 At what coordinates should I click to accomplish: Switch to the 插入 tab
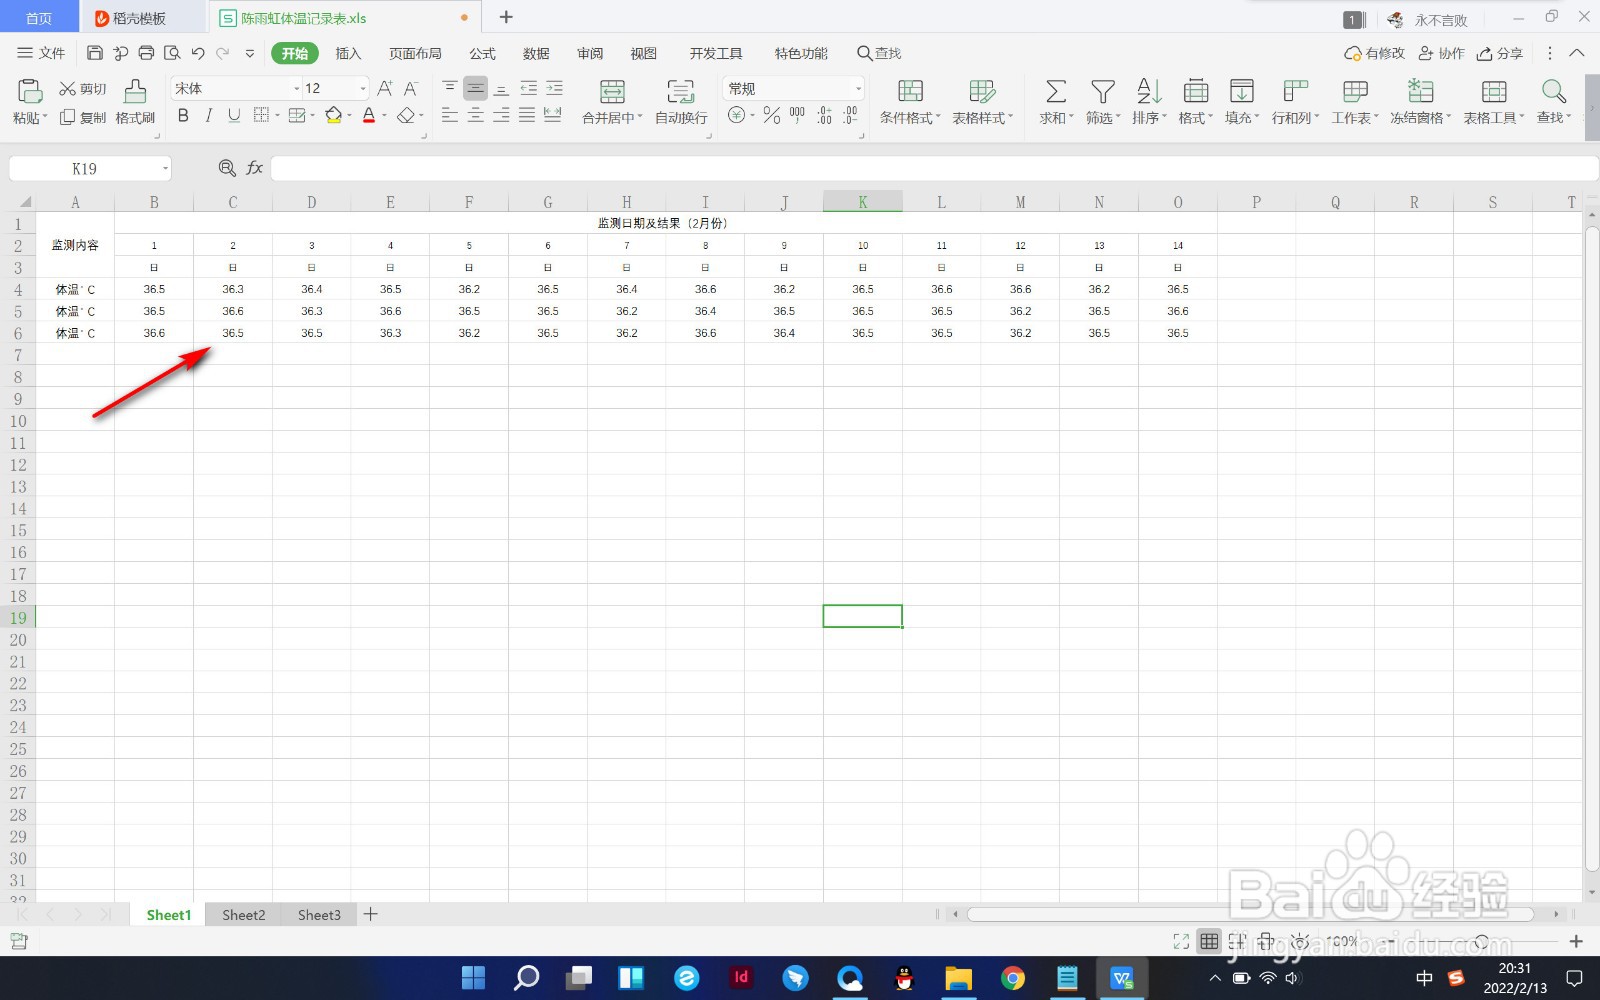click(x=348, y=53)
